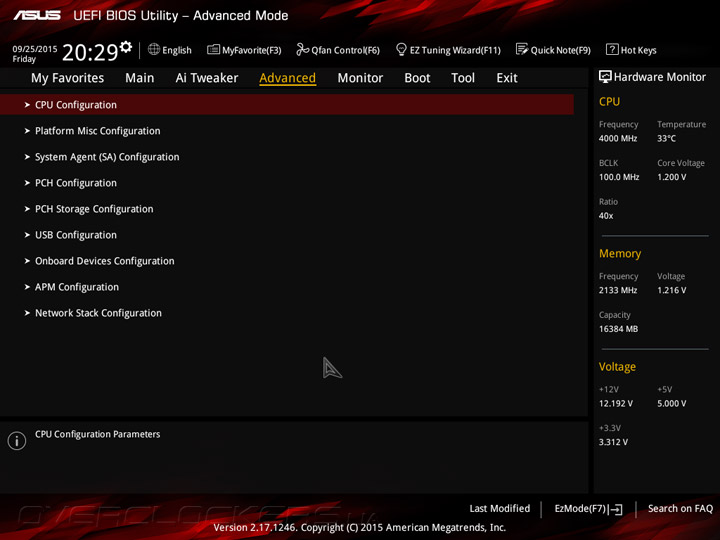Open the Ai Tweaker tab
The image size is (720, 540).
coord(207,78)
